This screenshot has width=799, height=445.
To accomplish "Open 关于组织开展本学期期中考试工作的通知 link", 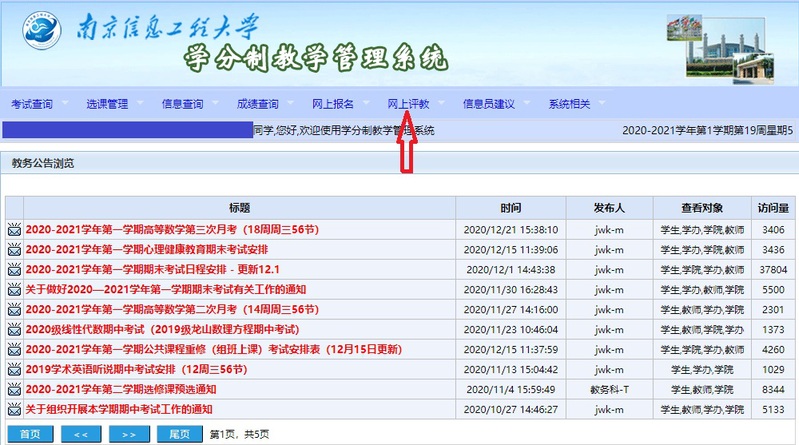I will pos(118,409).
